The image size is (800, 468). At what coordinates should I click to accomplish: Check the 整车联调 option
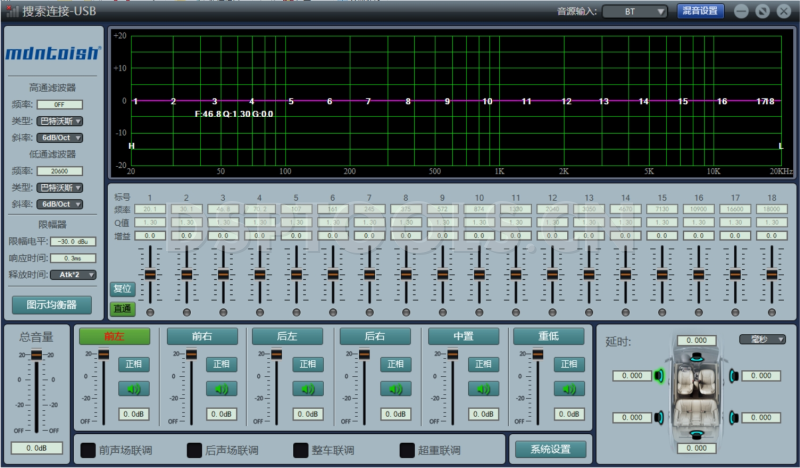click(301, 450)
